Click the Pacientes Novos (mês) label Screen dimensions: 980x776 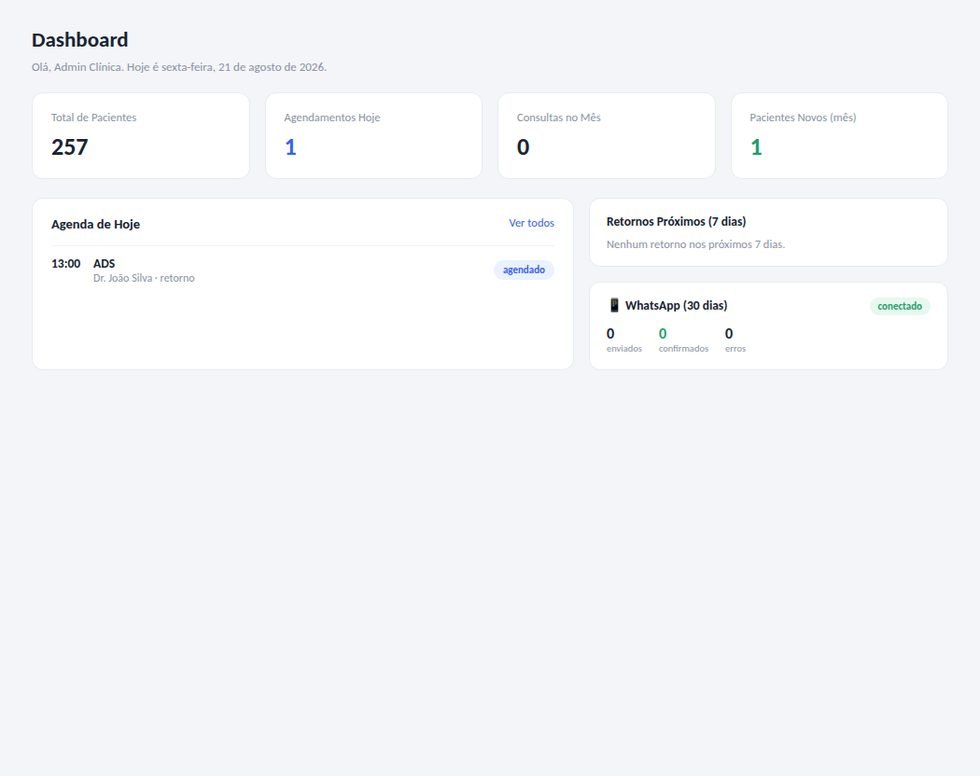tap(802, 117)
